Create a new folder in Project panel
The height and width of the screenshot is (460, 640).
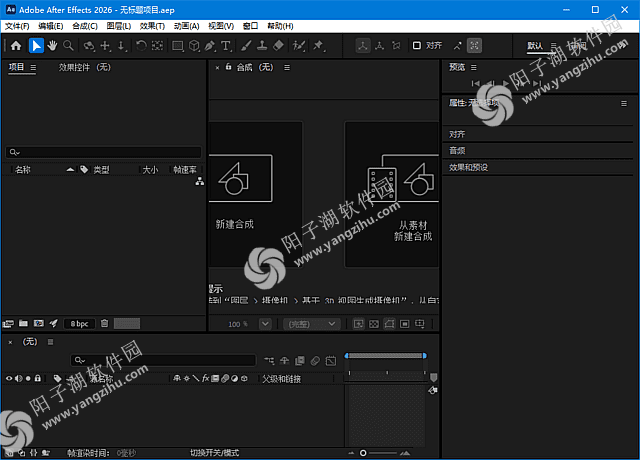click(23, 324)
